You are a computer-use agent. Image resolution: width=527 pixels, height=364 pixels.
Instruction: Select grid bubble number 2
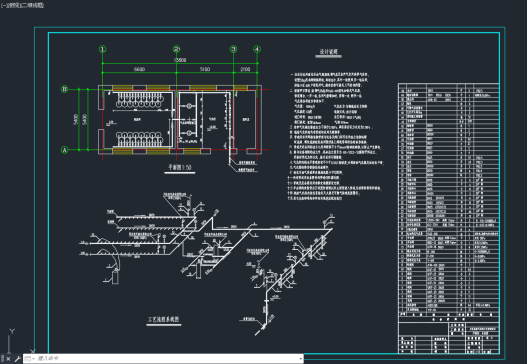[176, 49]
